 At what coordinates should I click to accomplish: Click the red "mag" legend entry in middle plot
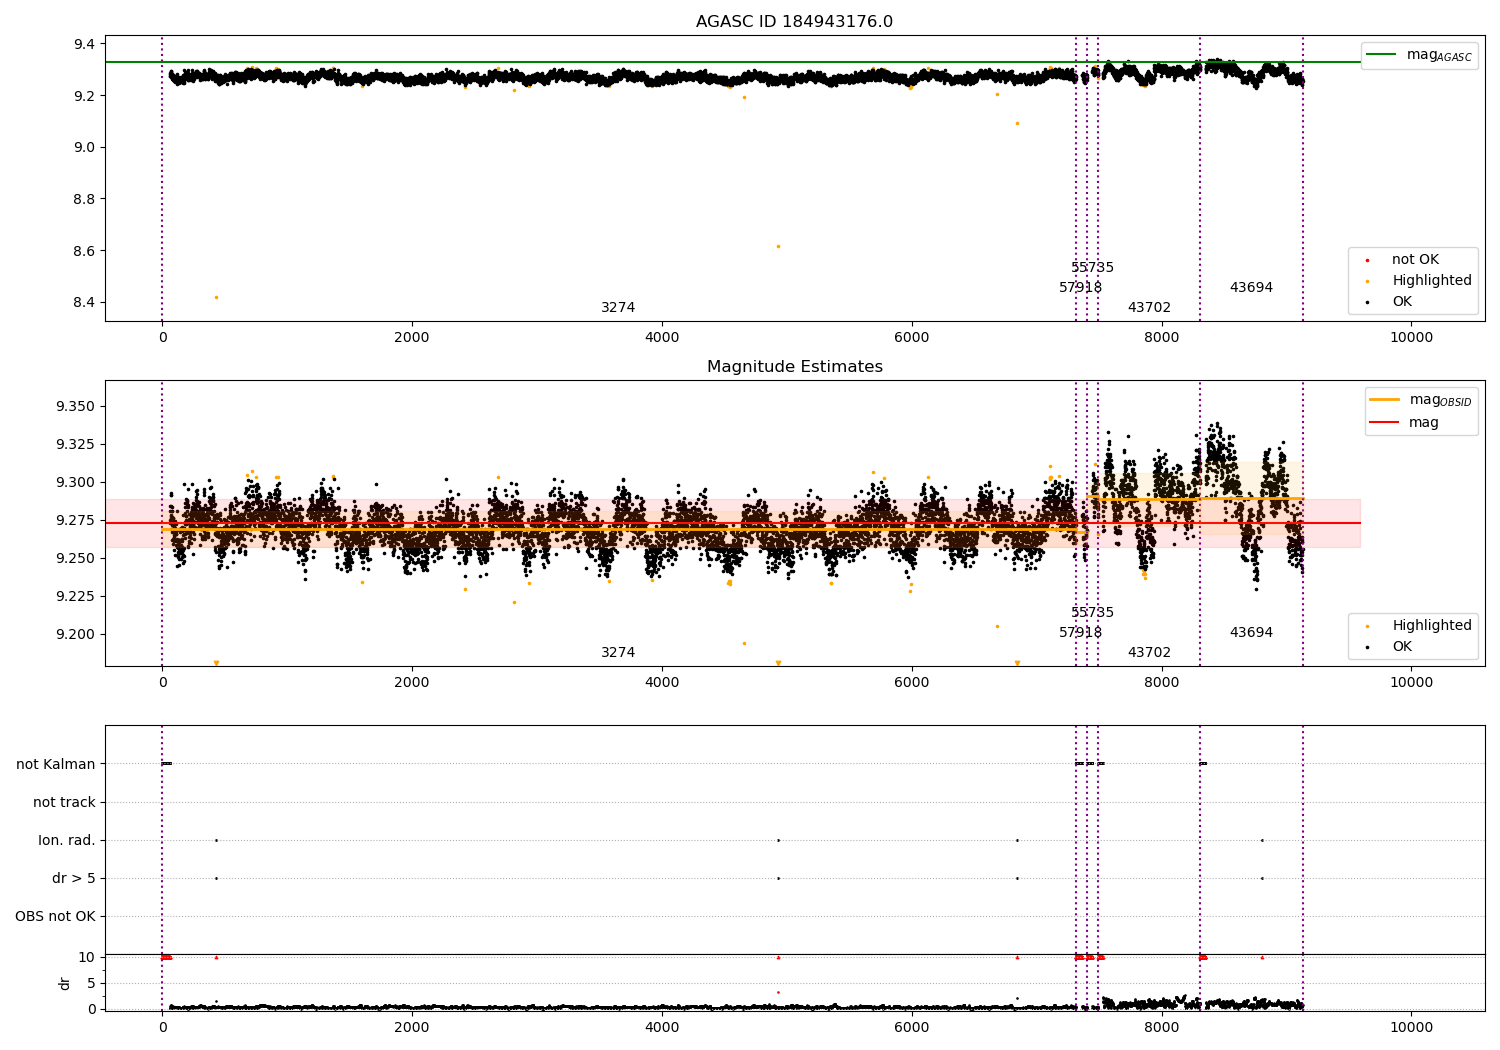point(1405,422)
